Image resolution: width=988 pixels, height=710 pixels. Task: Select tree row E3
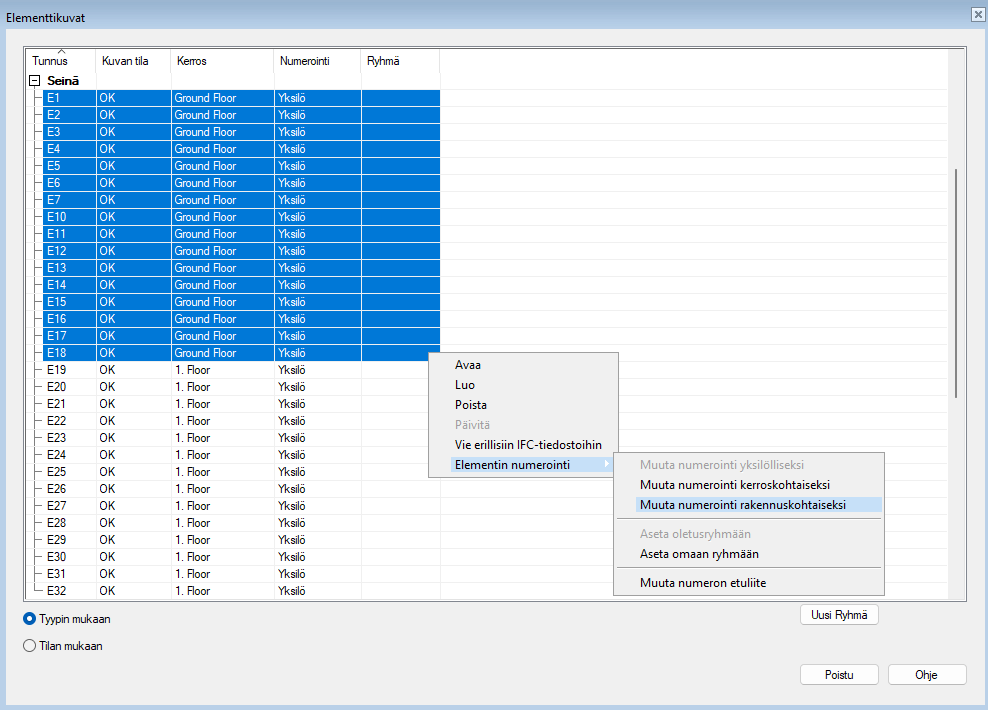(x=242, y=132)
